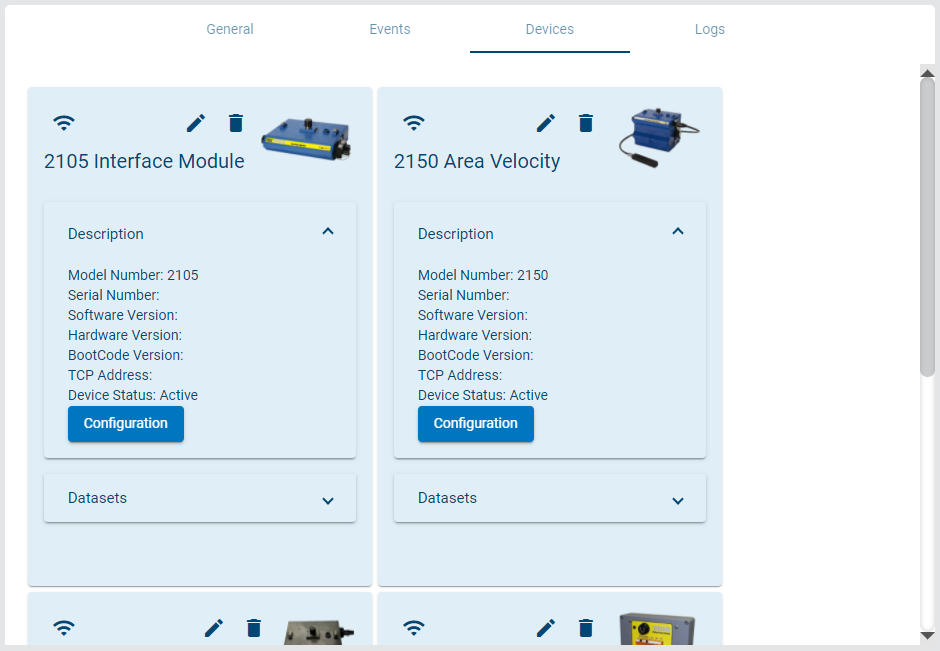940x651 pixels.
Task: Click pencil icon on bottom-right device card
Action: (546, 628)
